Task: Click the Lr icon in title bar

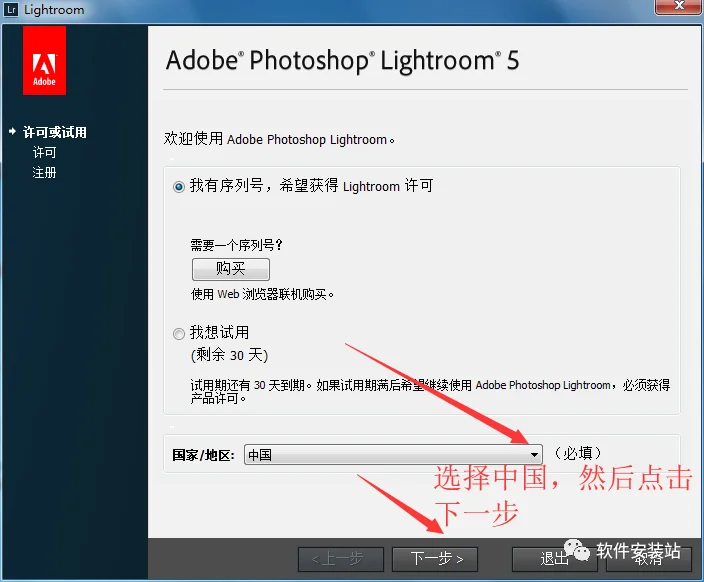Action: coord(11,9)
